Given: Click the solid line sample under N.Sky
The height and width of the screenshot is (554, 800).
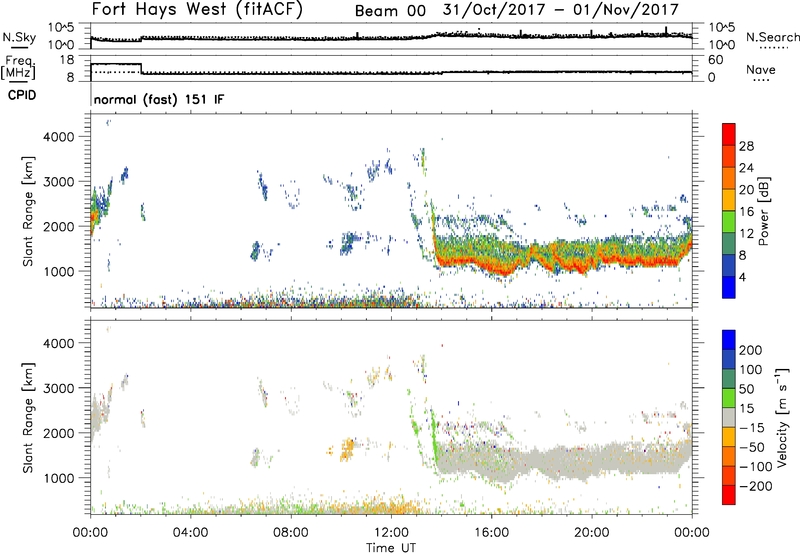Looking at the screenshot, I should (19, 47).
